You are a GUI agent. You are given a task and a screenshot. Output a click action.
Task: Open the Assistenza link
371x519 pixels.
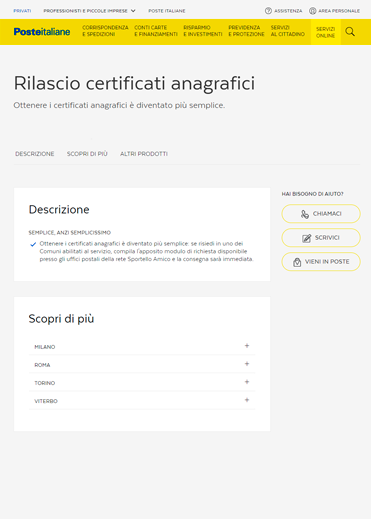(x=288, y=11)
